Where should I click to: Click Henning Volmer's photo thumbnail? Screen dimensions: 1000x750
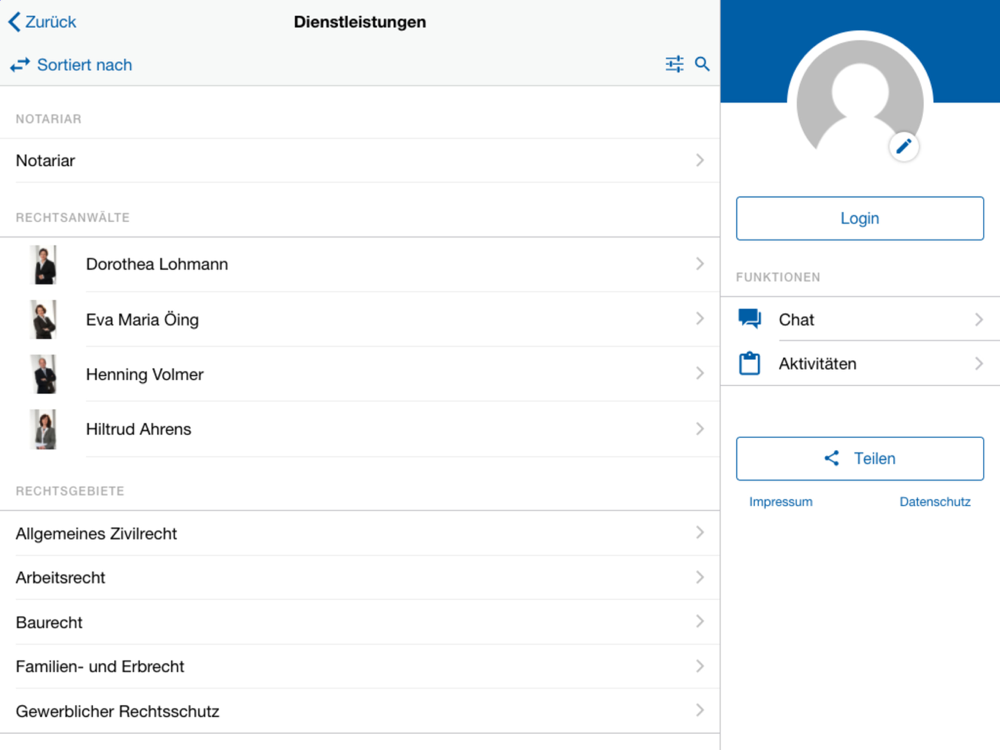click(x=44, y=374)
